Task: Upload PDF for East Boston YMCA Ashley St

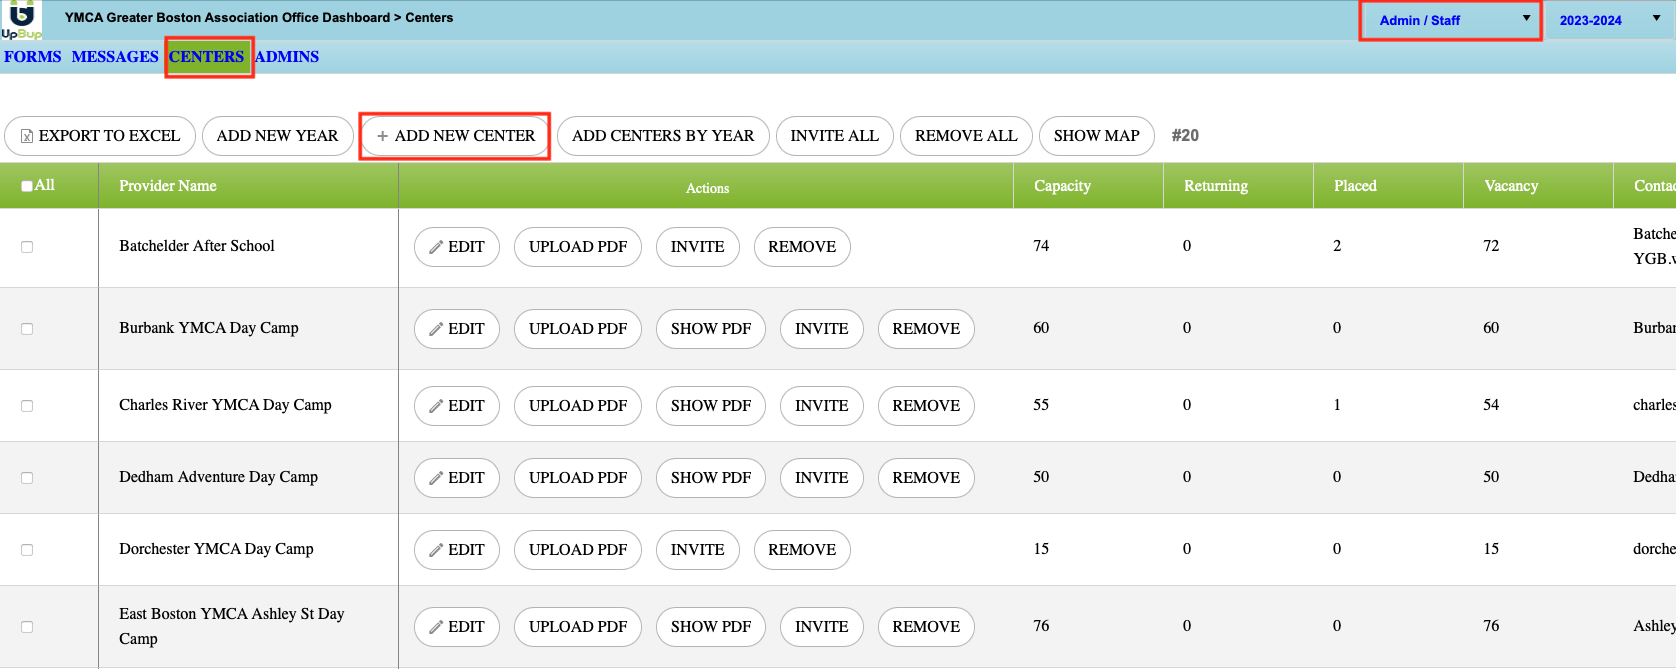Action: pyautogui.click(x=578, y=627)
